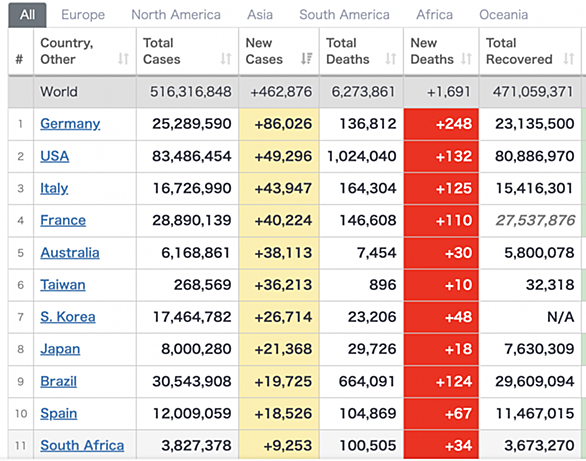Image resolution: width=586 pixels, height=461 pixels.
Task: Click France recovered 27,537,876 in italics
Action: (535, 220)
